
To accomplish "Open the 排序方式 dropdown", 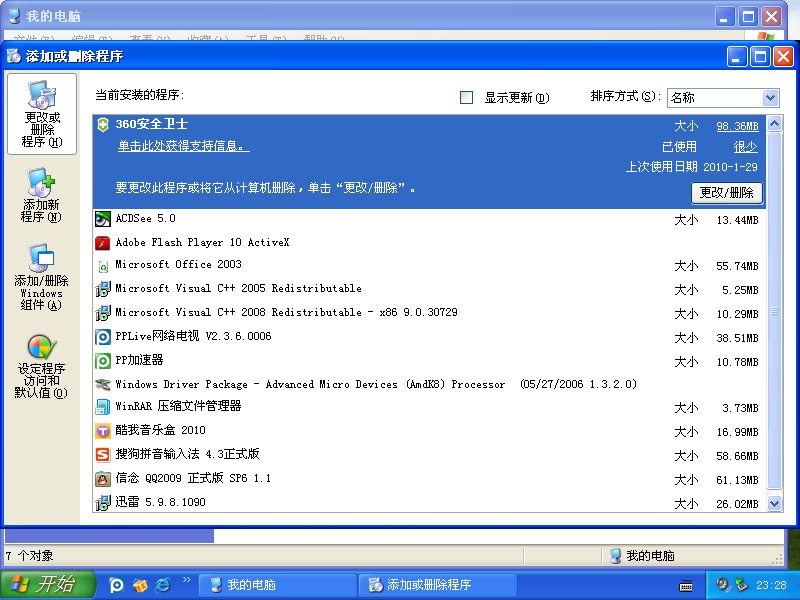I will [x=770, y=97].
